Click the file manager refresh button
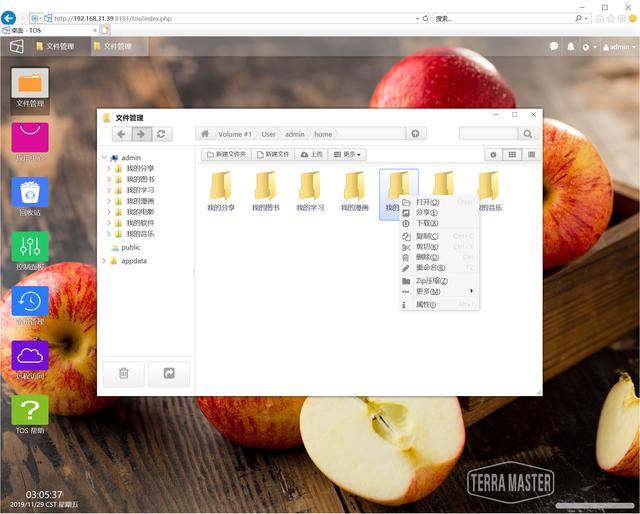The image size is (640, 514). (161, 134)
